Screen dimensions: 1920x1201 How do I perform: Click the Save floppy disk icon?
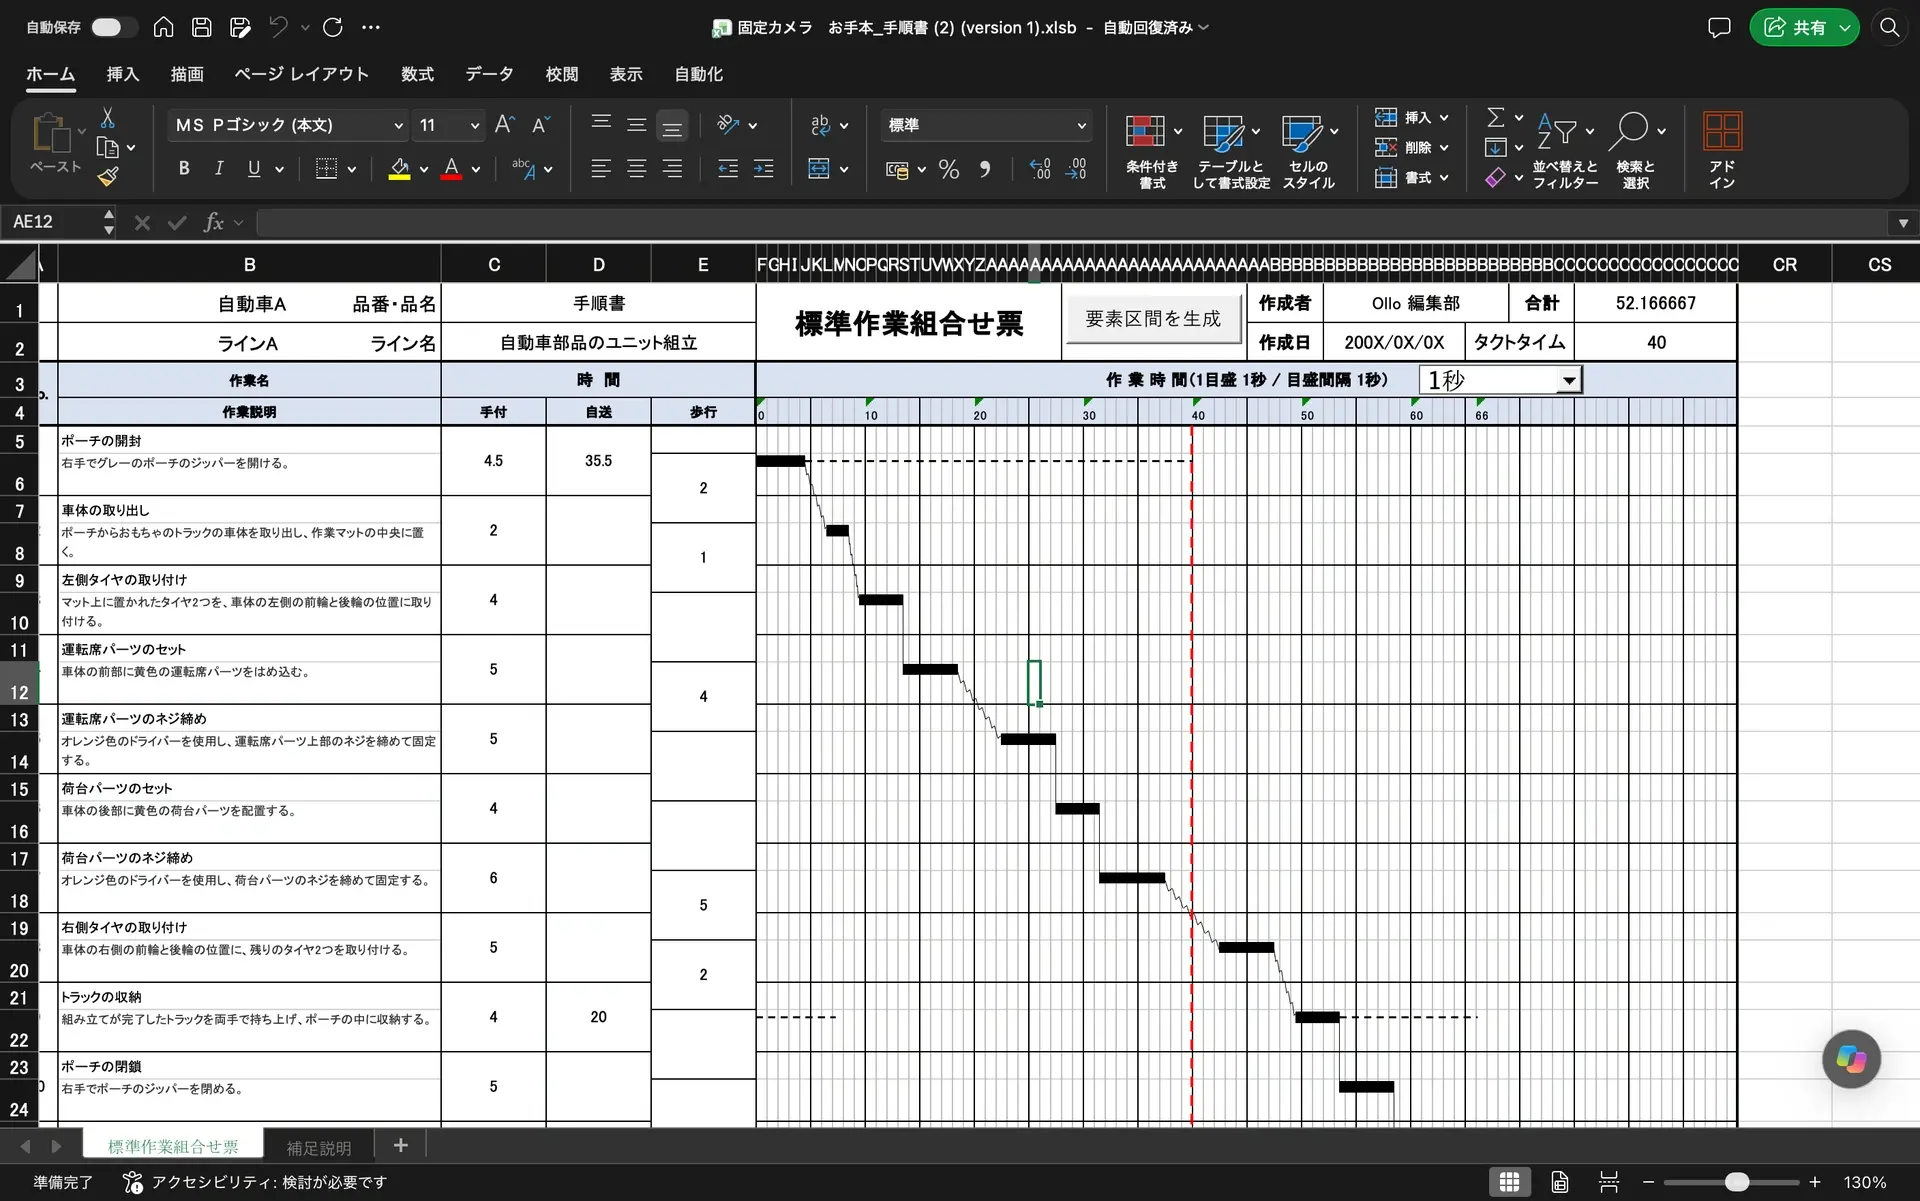(x=201, y=28)
